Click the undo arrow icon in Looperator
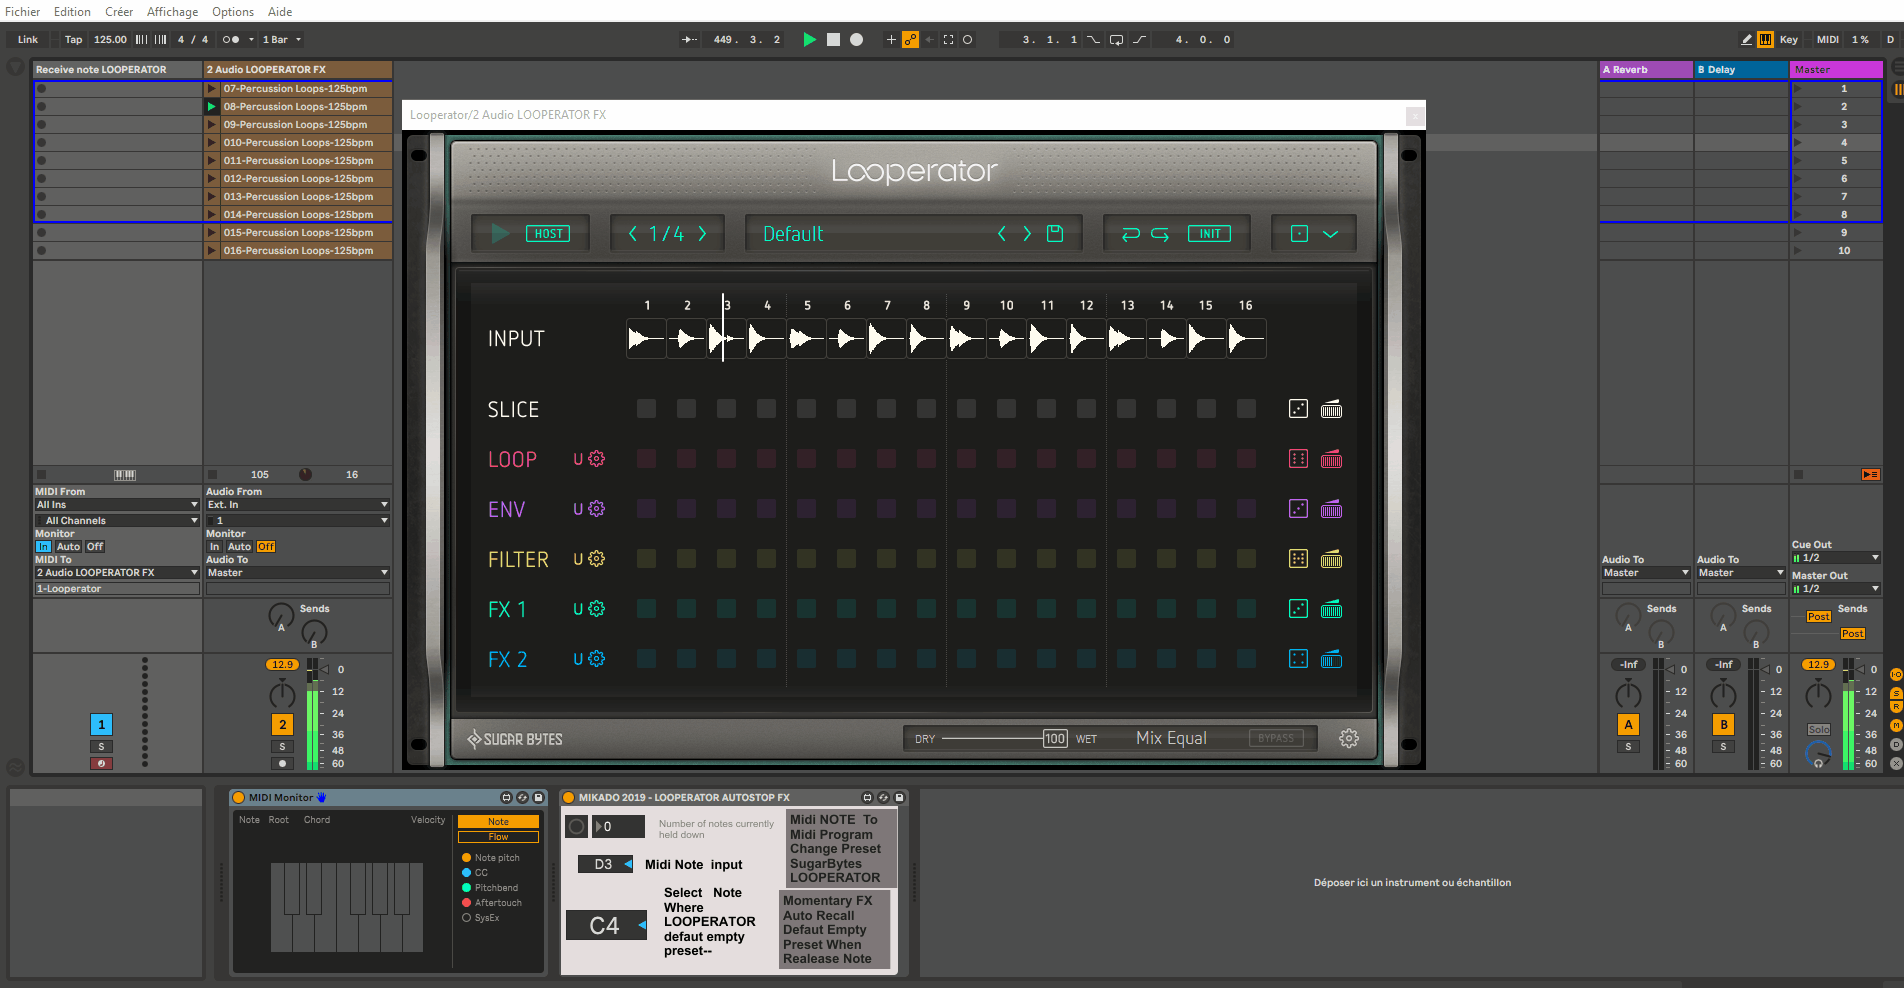 tap(1130, 233)
